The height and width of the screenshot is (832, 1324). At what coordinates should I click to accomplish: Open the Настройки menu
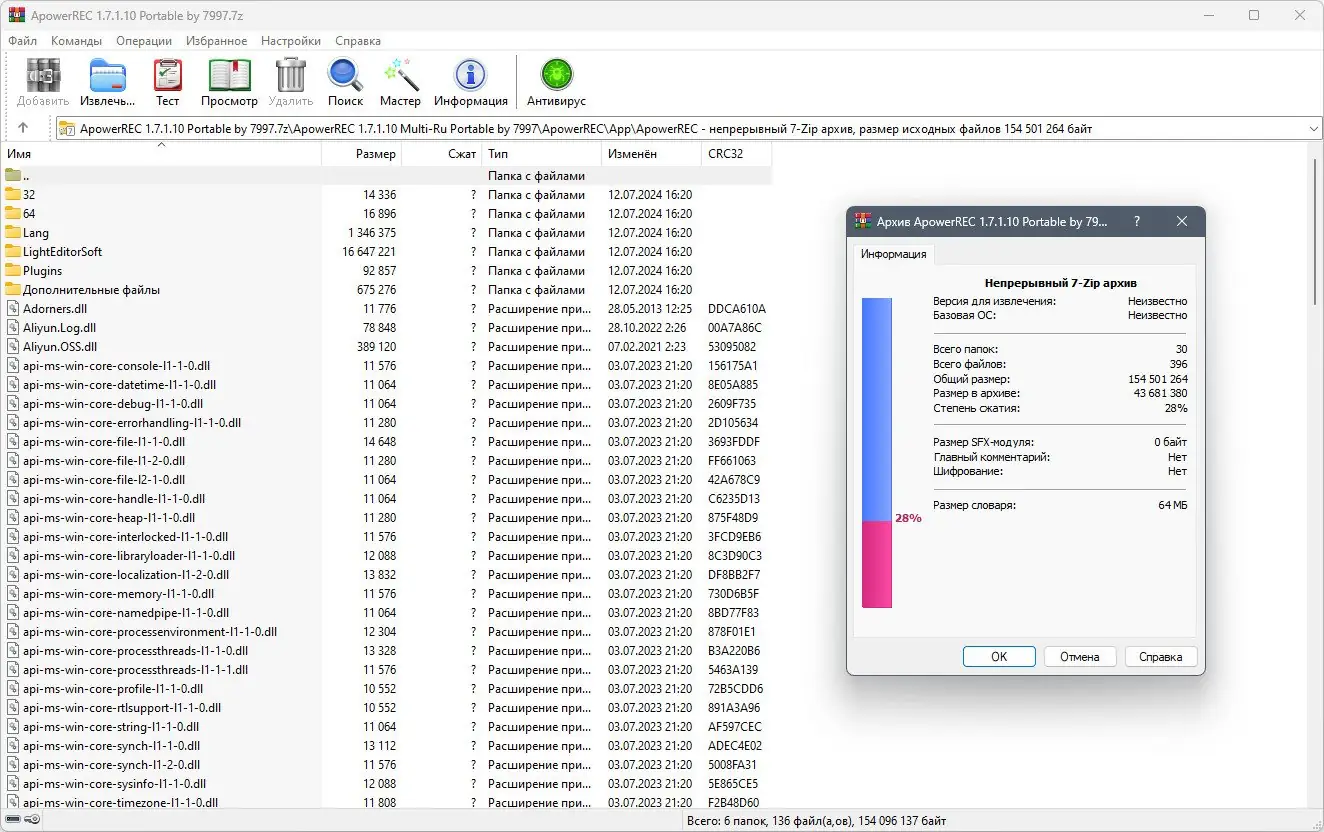290,41
